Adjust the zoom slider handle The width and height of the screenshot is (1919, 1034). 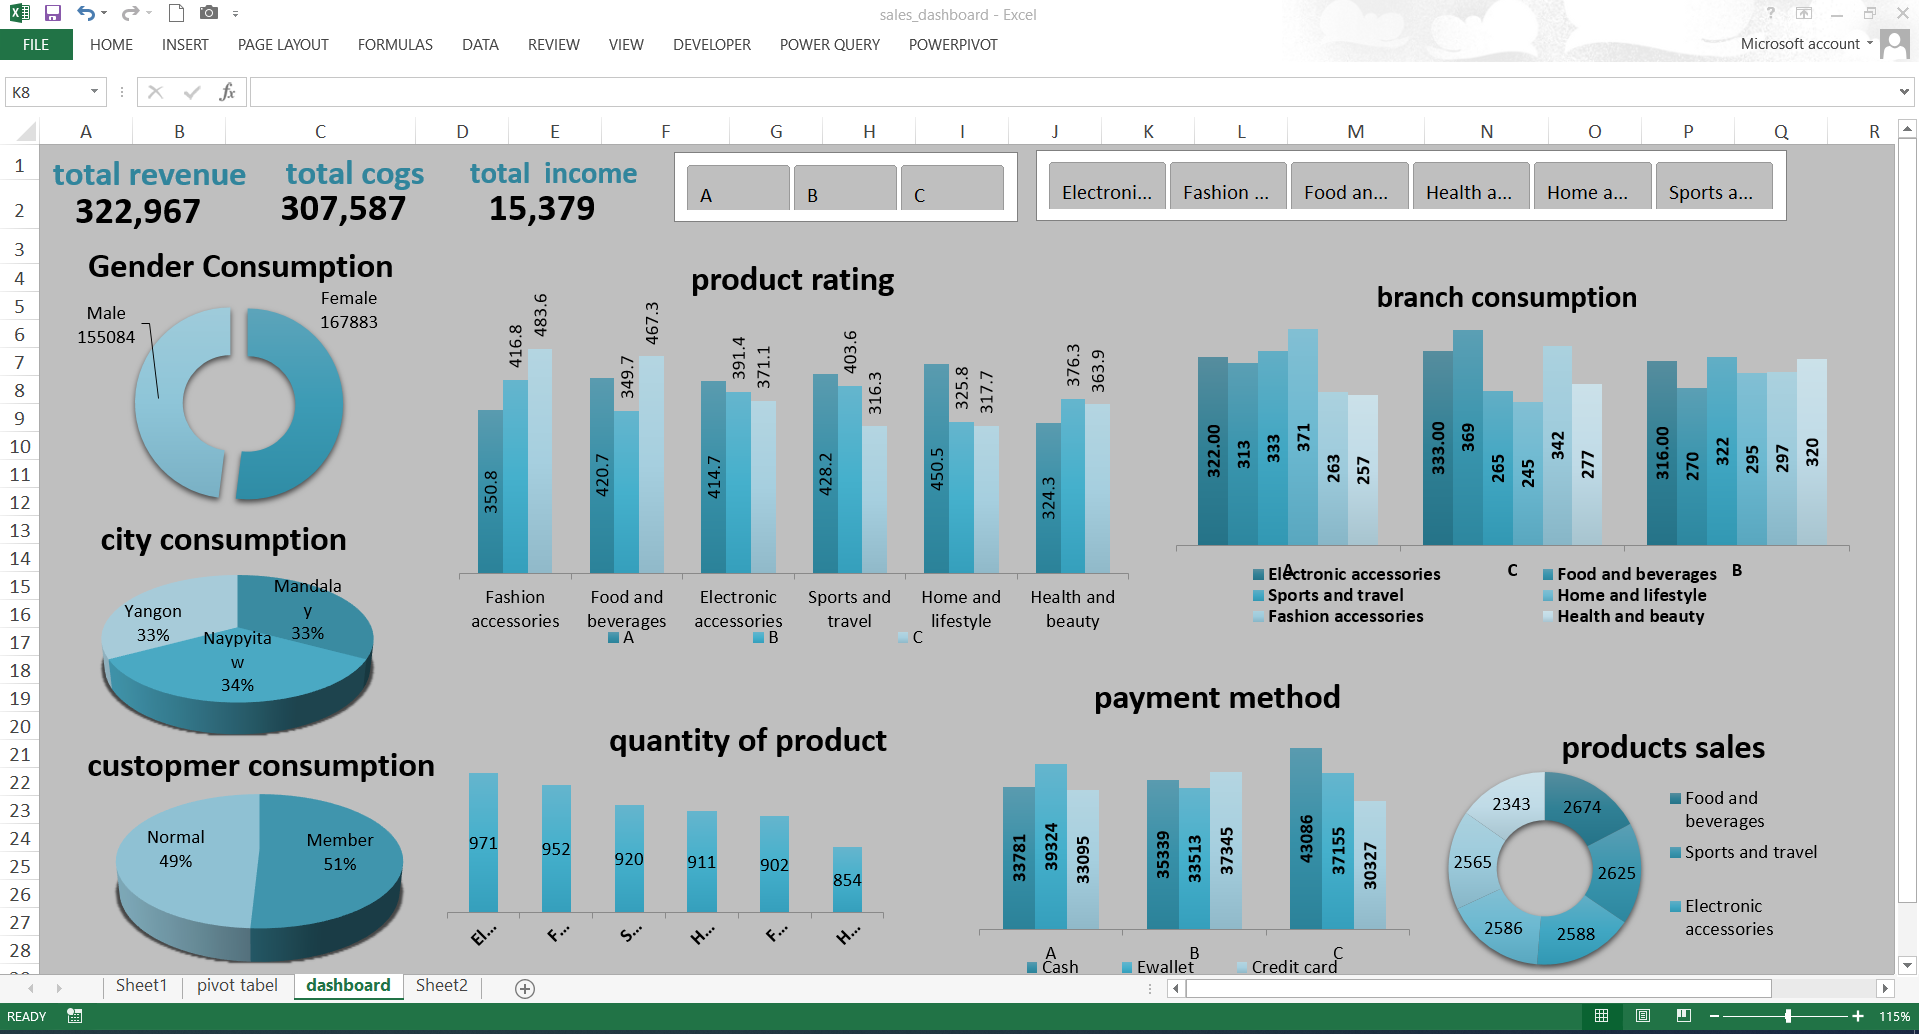pyautogui.click(x=1787, y=1016)
